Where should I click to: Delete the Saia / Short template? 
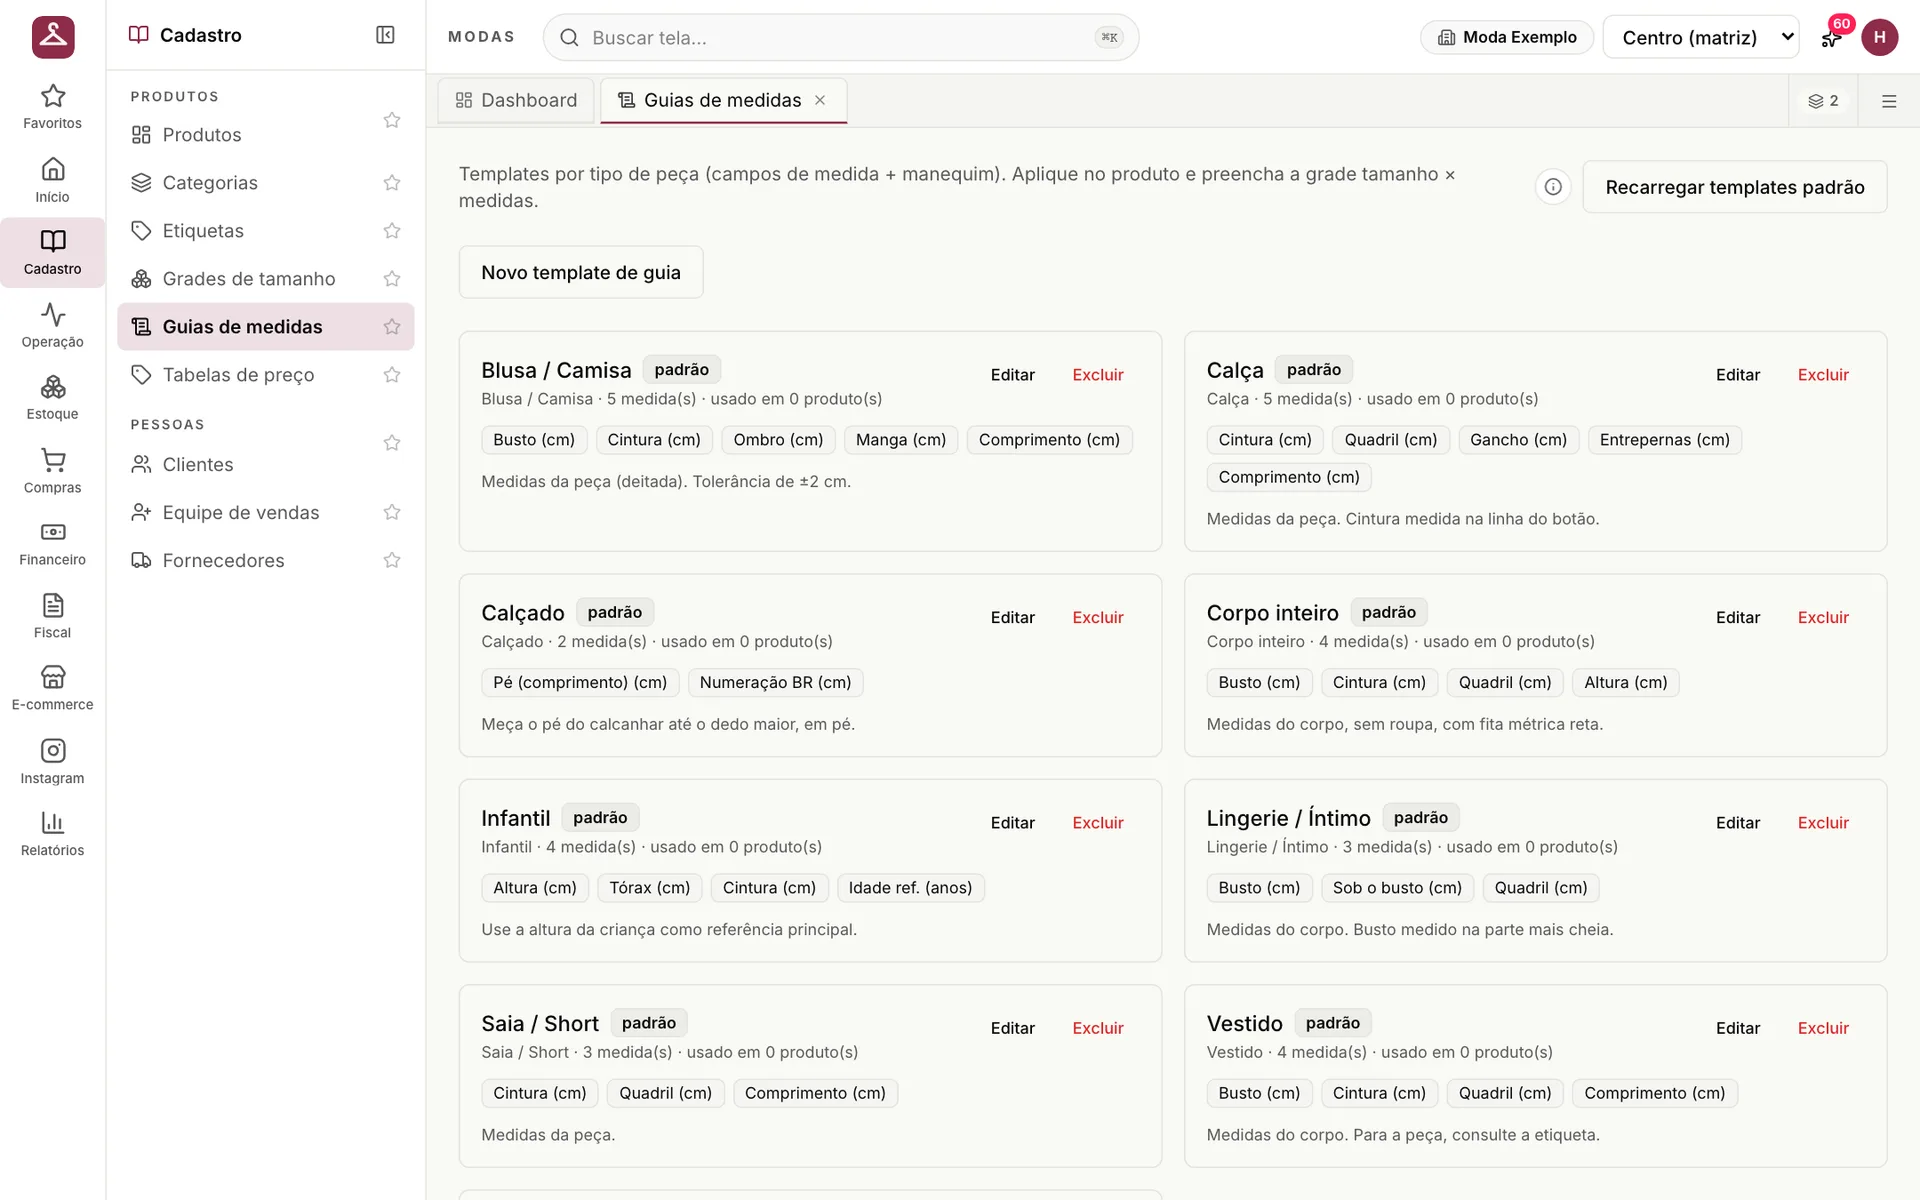coord(1098,1028)
